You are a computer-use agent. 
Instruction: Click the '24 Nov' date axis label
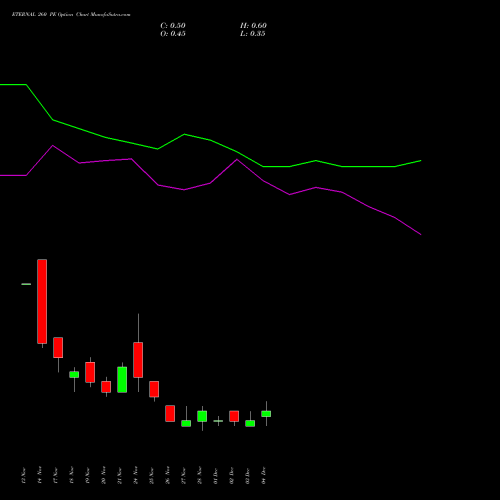point(136,475)
